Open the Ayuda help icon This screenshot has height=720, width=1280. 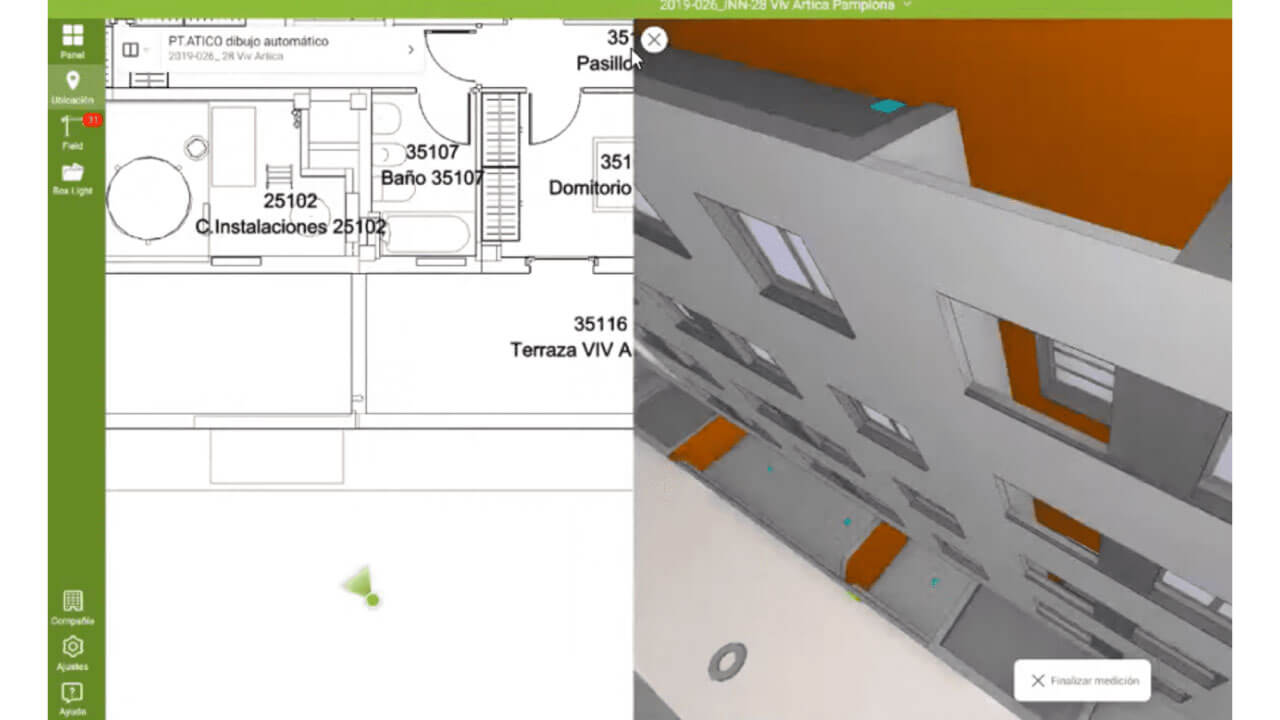click(x=73, y=698)
